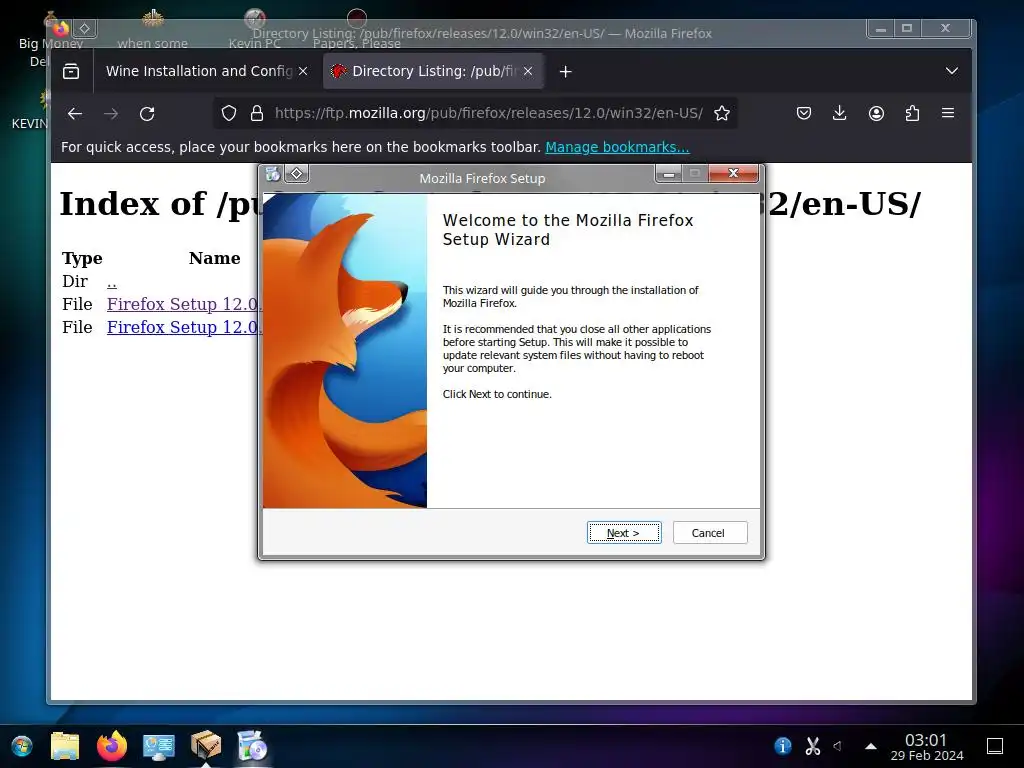Open the Manage bookmarks link
1024x768 pixels.
click(x=617, y=147)
